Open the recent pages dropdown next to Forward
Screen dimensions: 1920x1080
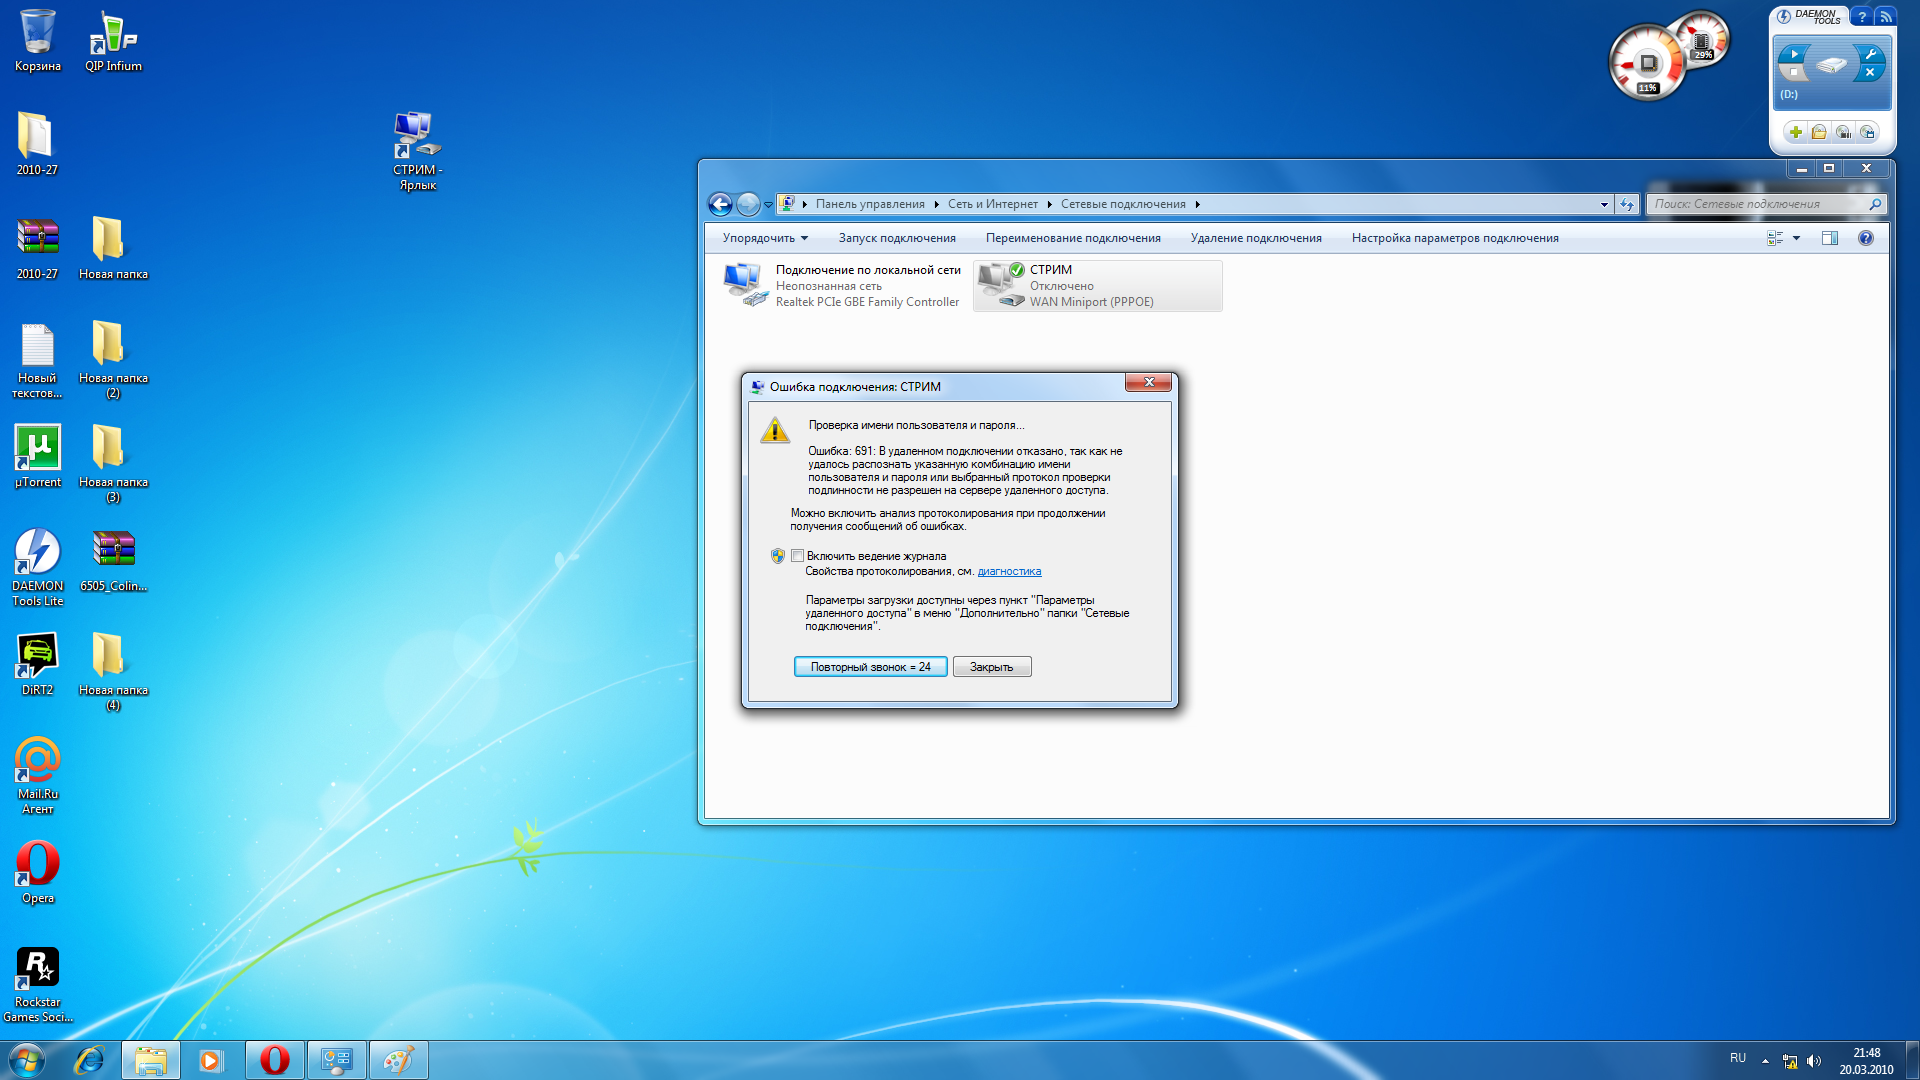click(x=768, y=204)
